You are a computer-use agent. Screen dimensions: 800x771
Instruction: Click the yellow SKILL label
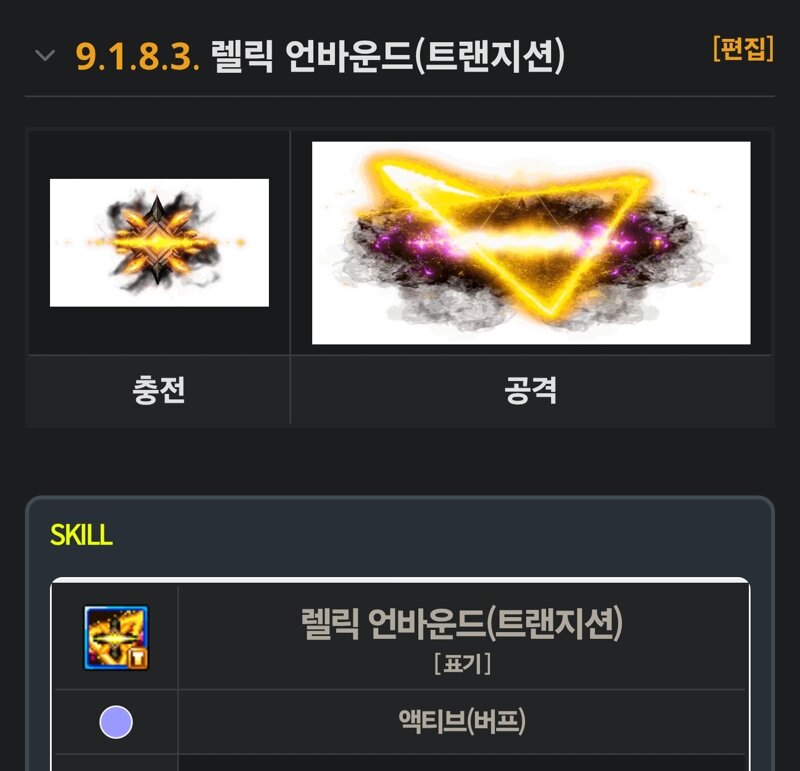click(82, 535)
